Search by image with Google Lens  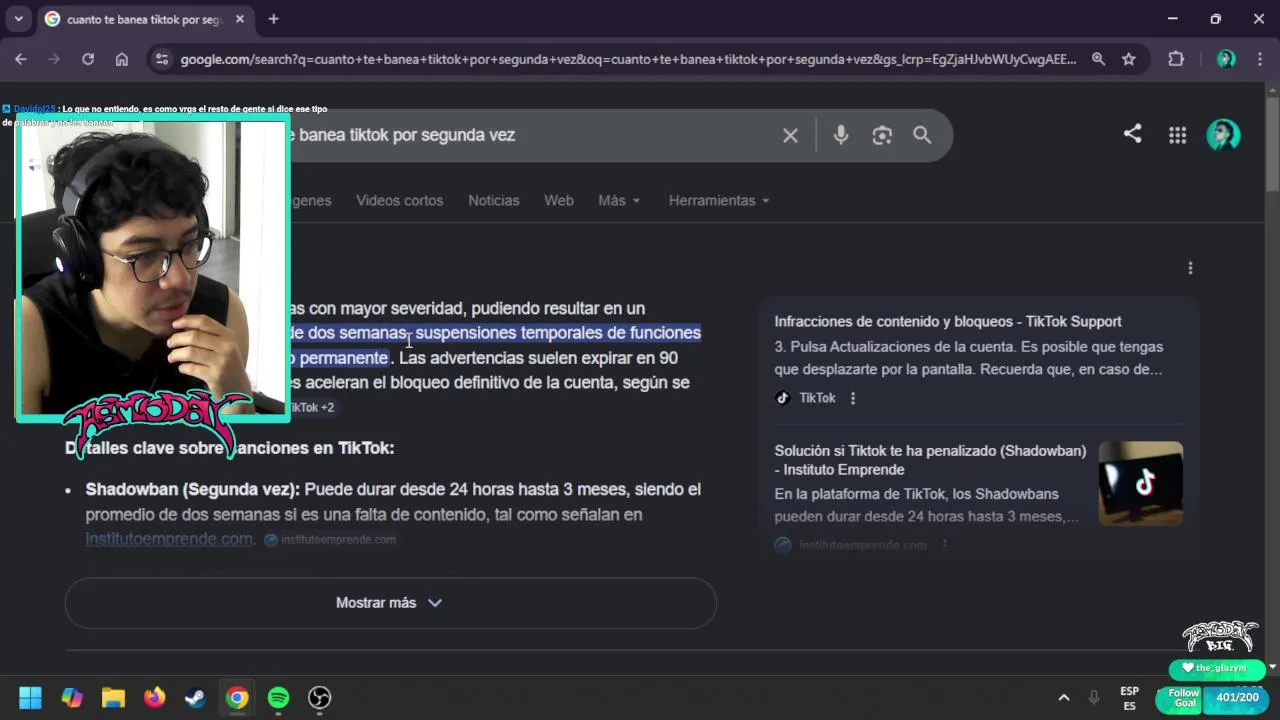tap(882, 135)
